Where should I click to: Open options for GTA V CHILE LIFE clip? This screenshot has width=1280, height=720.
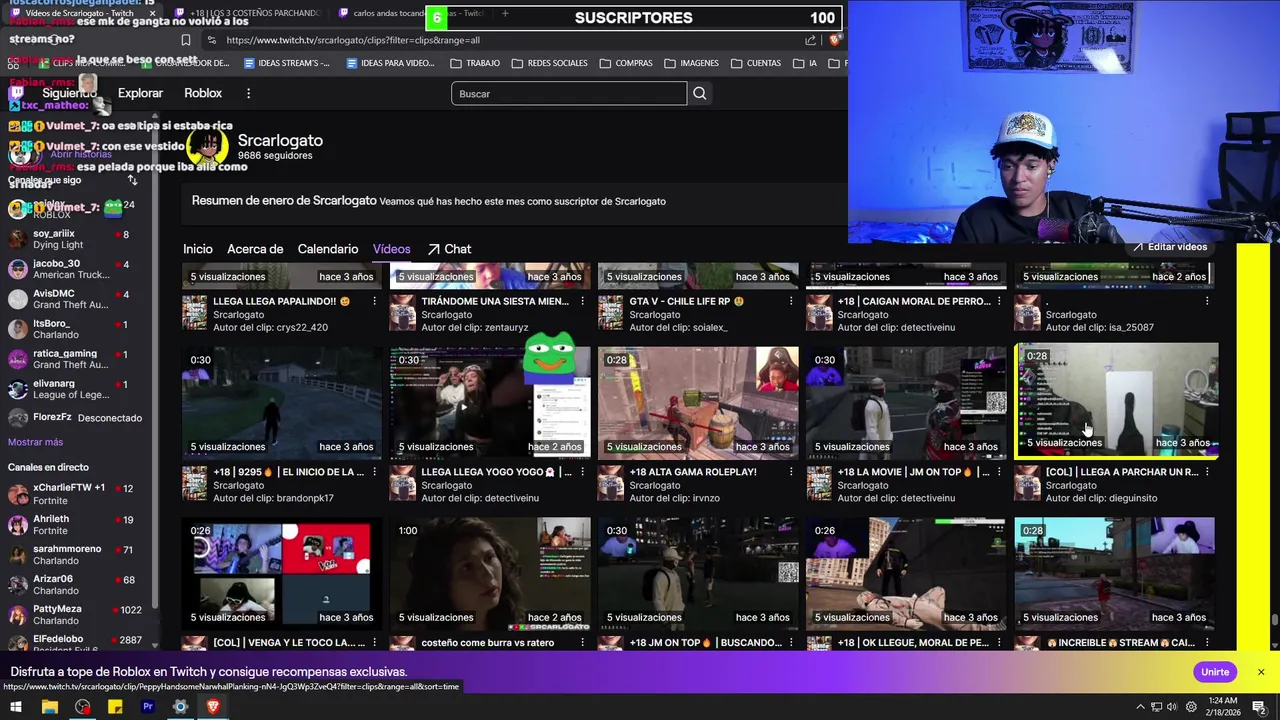point(790,301)
